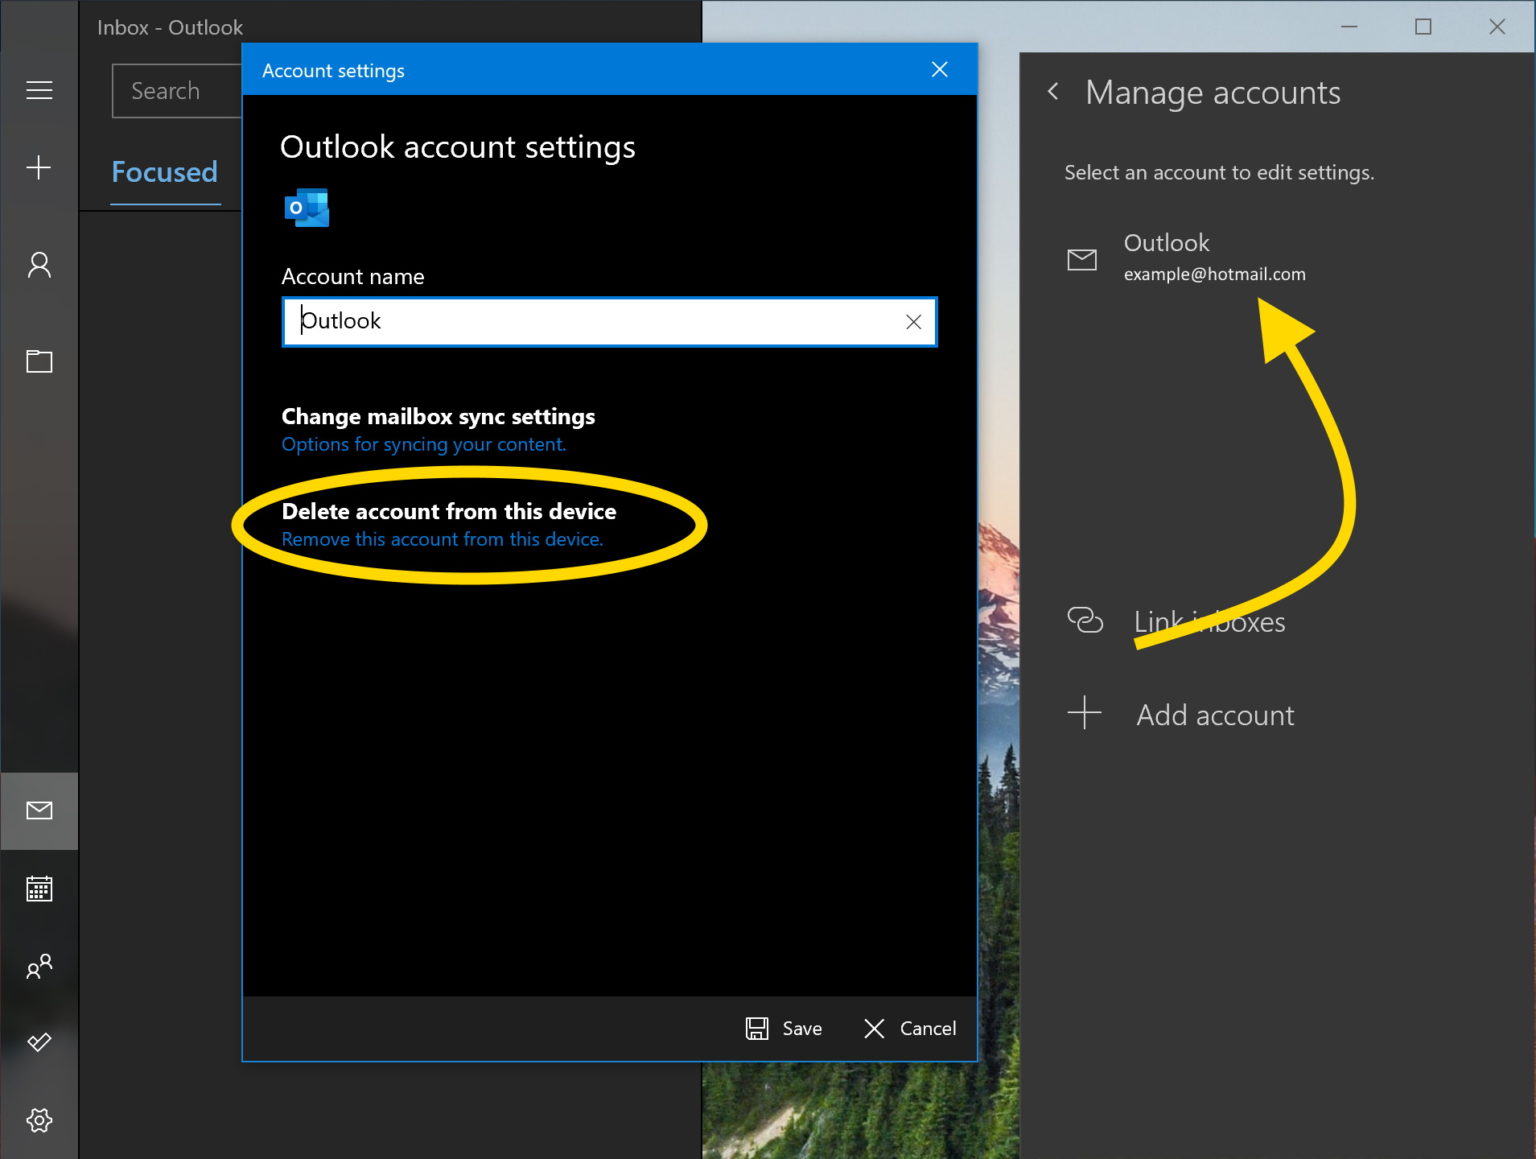Viewport: 1536px width, 1159px height.
Task: Open a new message with the plus icon
Action: [39, 167]
